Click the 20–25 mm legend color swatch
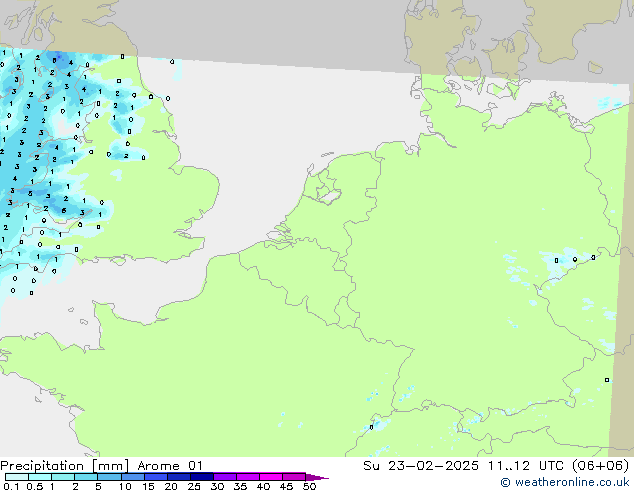The width and height of the screenshot is (634, 490). [x=179, y=477]
